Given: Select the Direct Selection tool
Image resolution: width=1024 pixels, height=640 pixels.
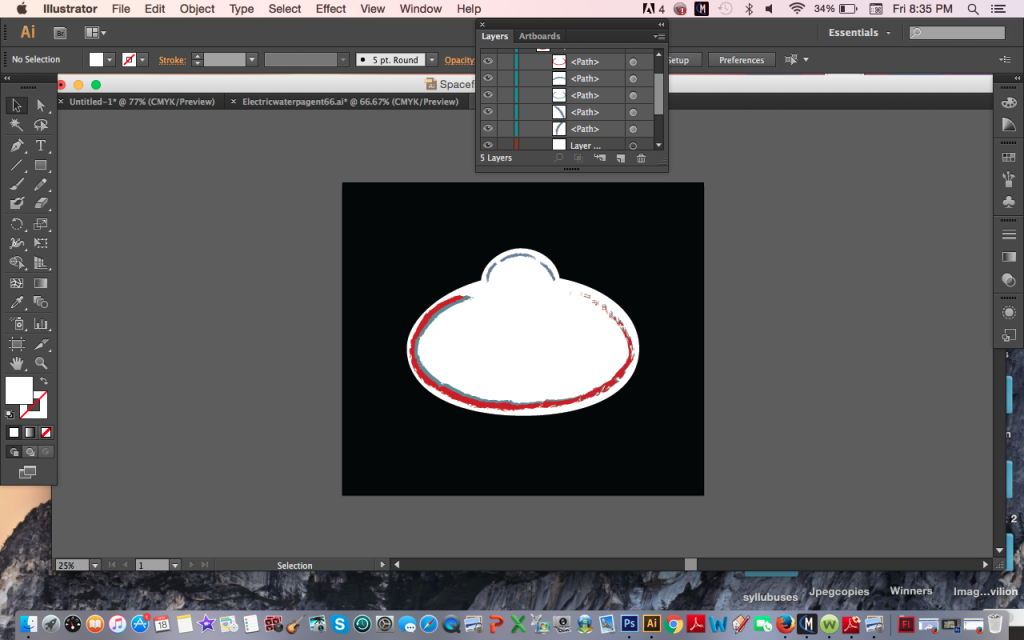Looking at the screenshot, I should pos(41,105).
